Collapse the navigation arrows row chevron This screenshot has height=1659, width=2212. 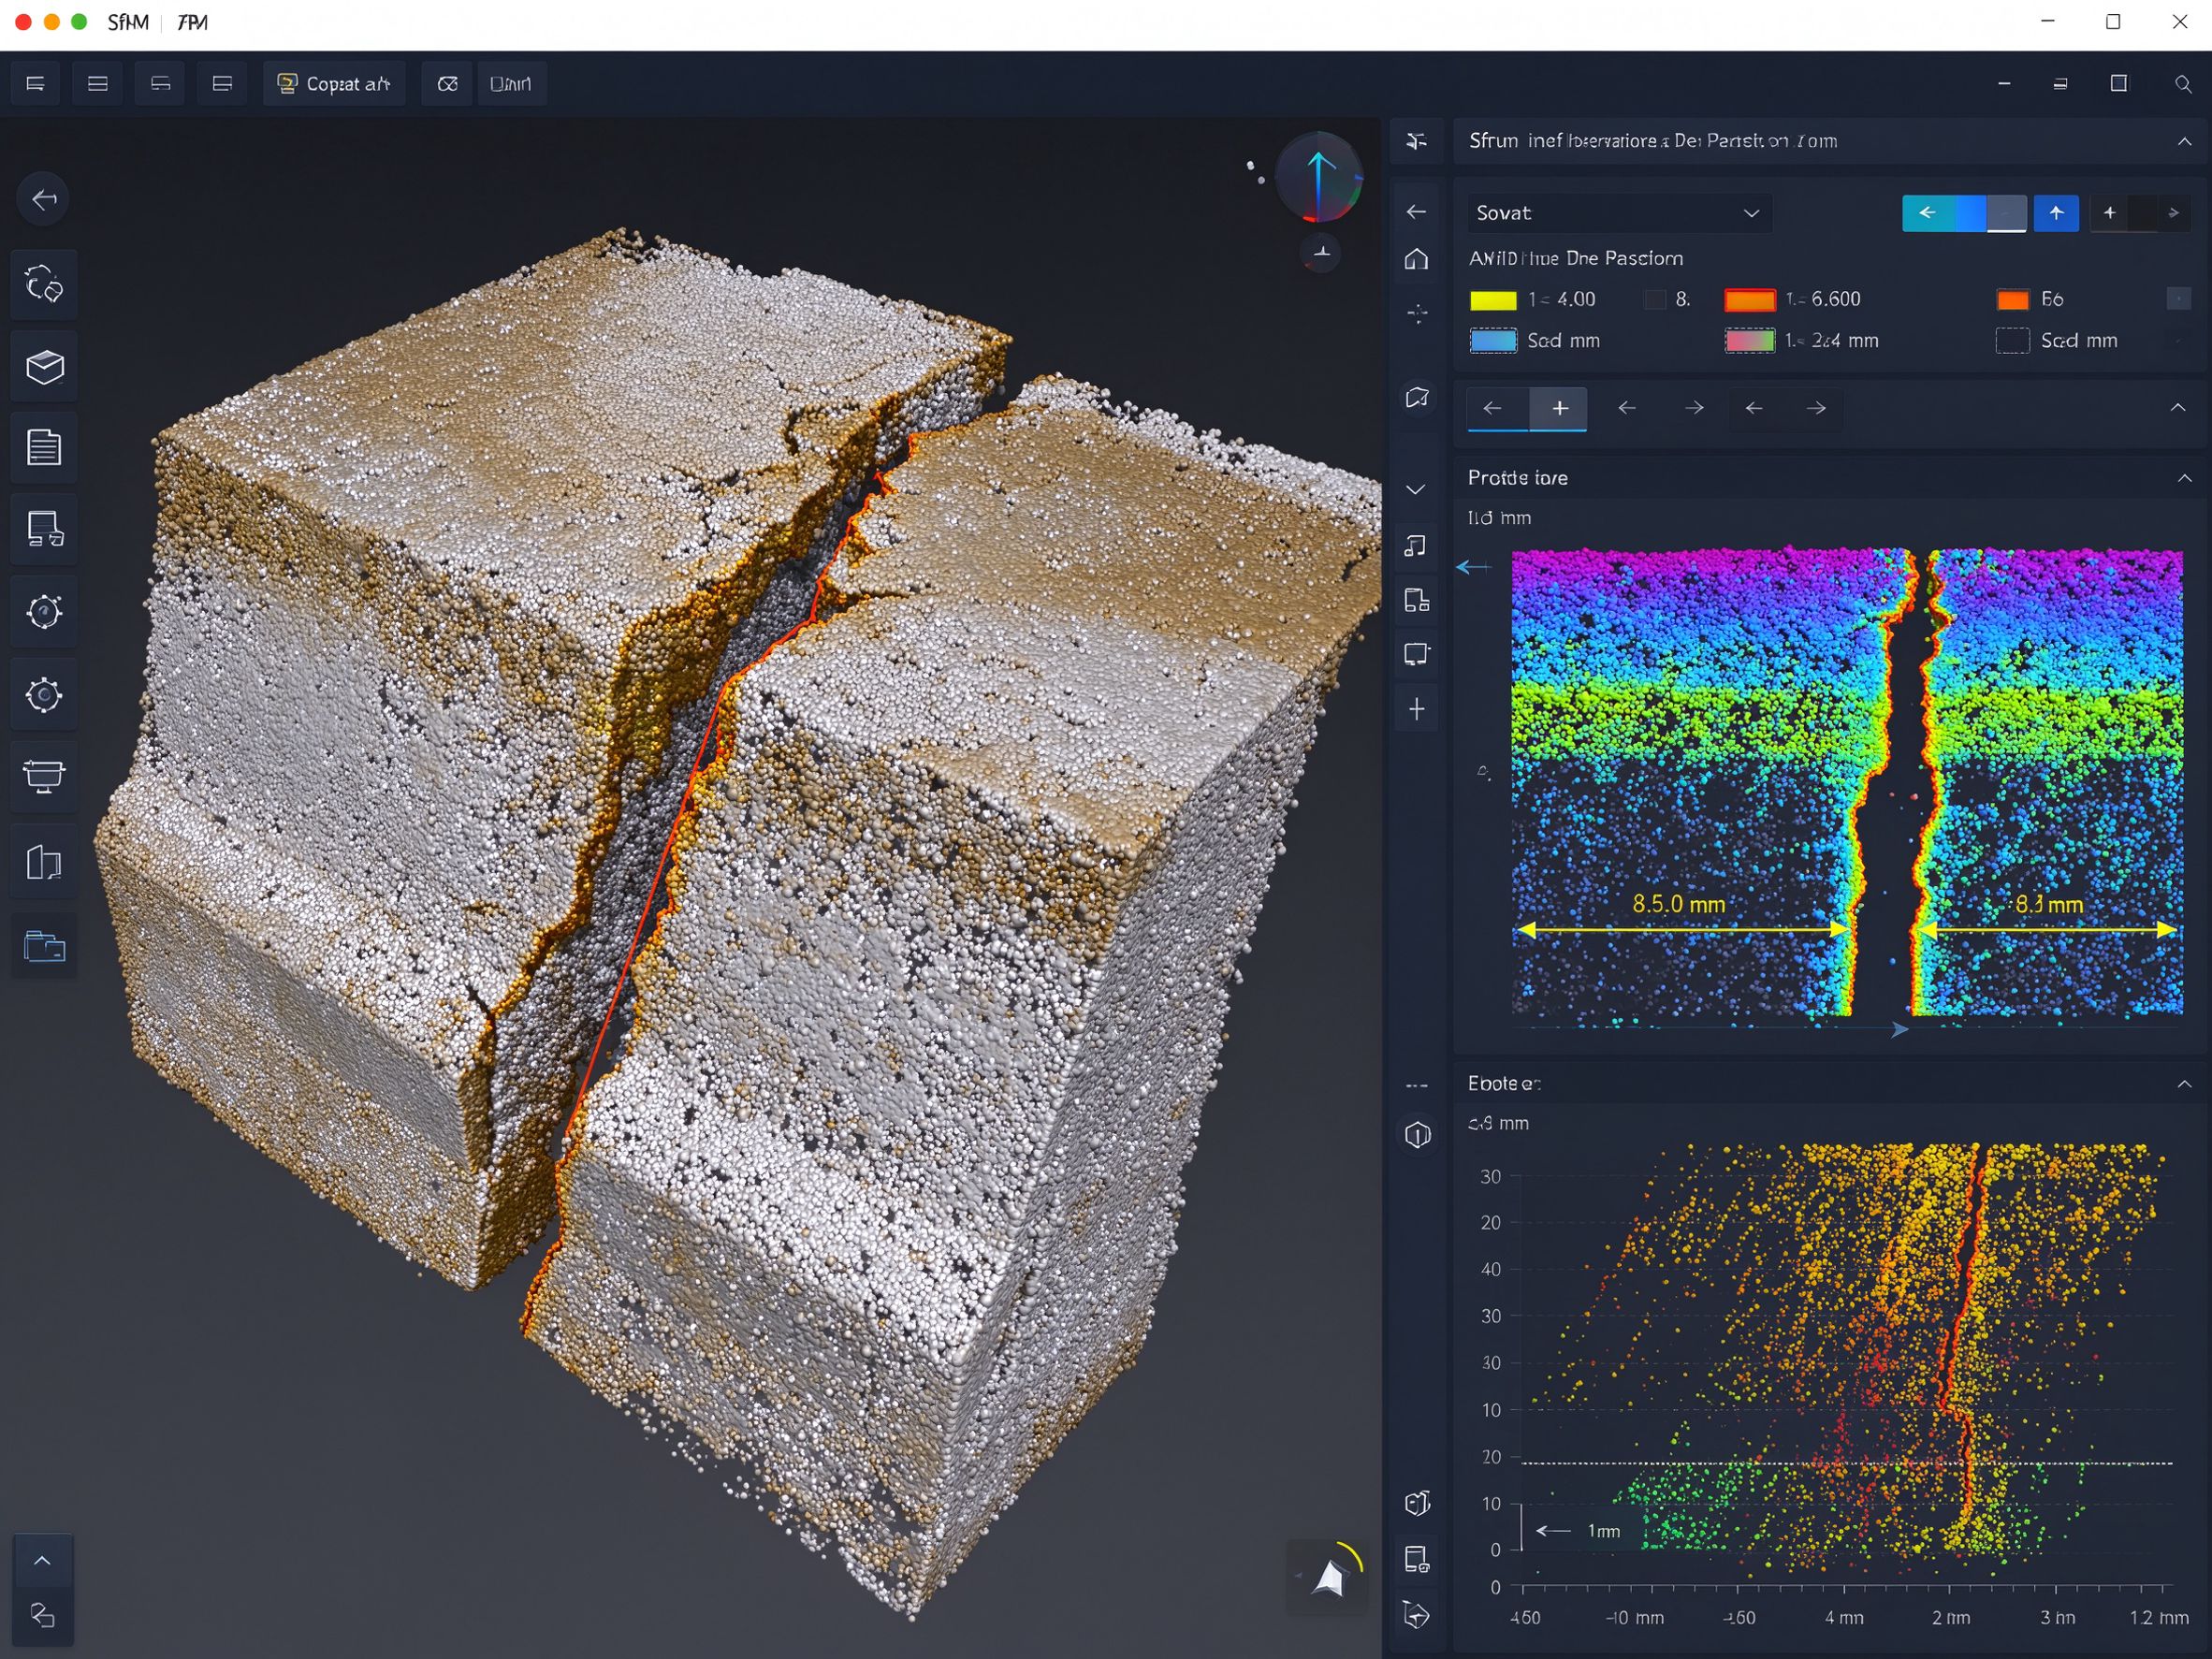[x=2178, y=408]
